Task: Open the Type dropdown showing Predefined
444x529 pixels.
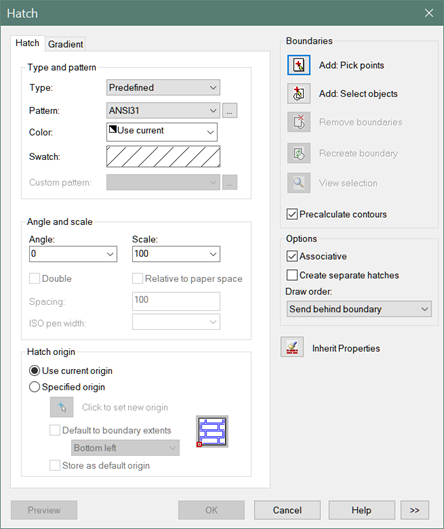Action: (163, 88)
